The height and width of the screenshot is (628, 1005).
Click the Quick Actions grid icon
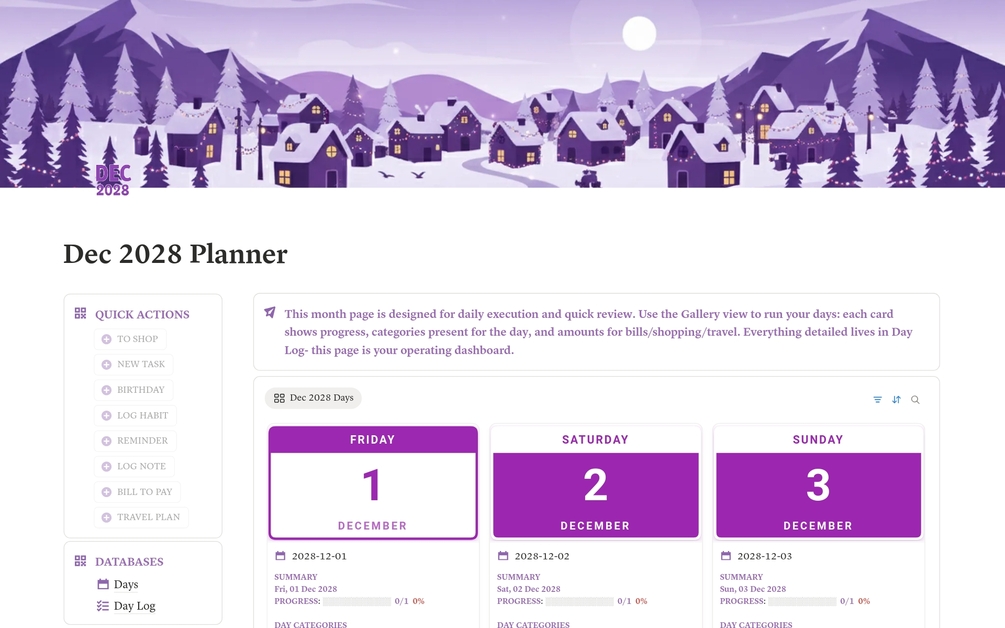tap(80, 313)
